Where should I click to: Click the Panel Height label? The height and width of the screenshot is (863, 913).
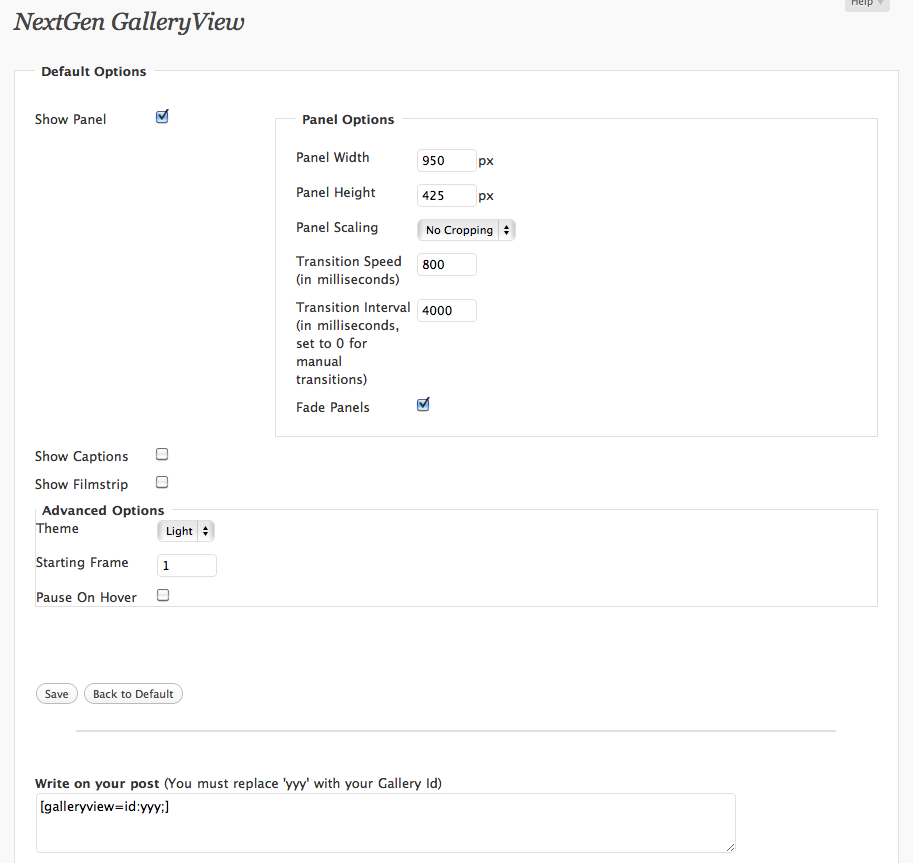[336, 193]
